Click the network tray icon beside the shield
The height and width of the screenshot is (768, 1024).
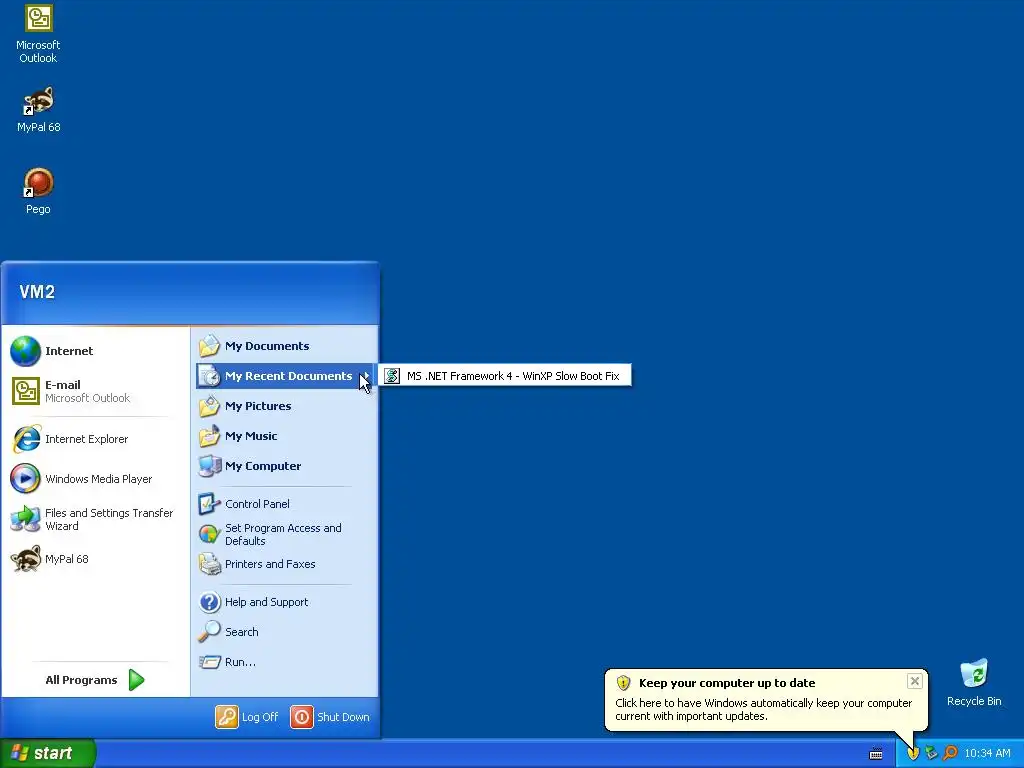point(931,753)
